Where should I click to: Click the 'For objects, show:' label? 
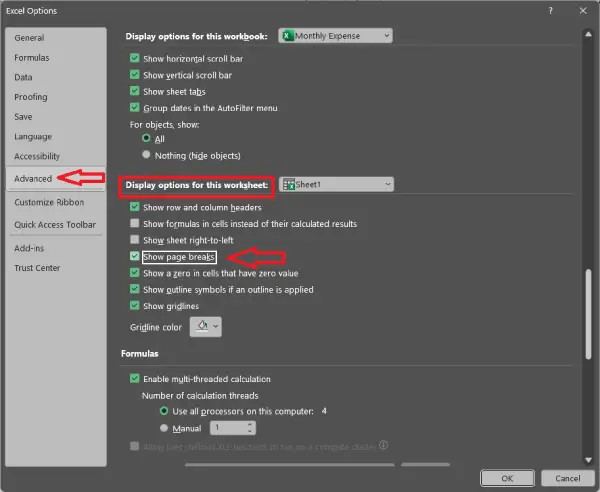[x=165, y=125]
